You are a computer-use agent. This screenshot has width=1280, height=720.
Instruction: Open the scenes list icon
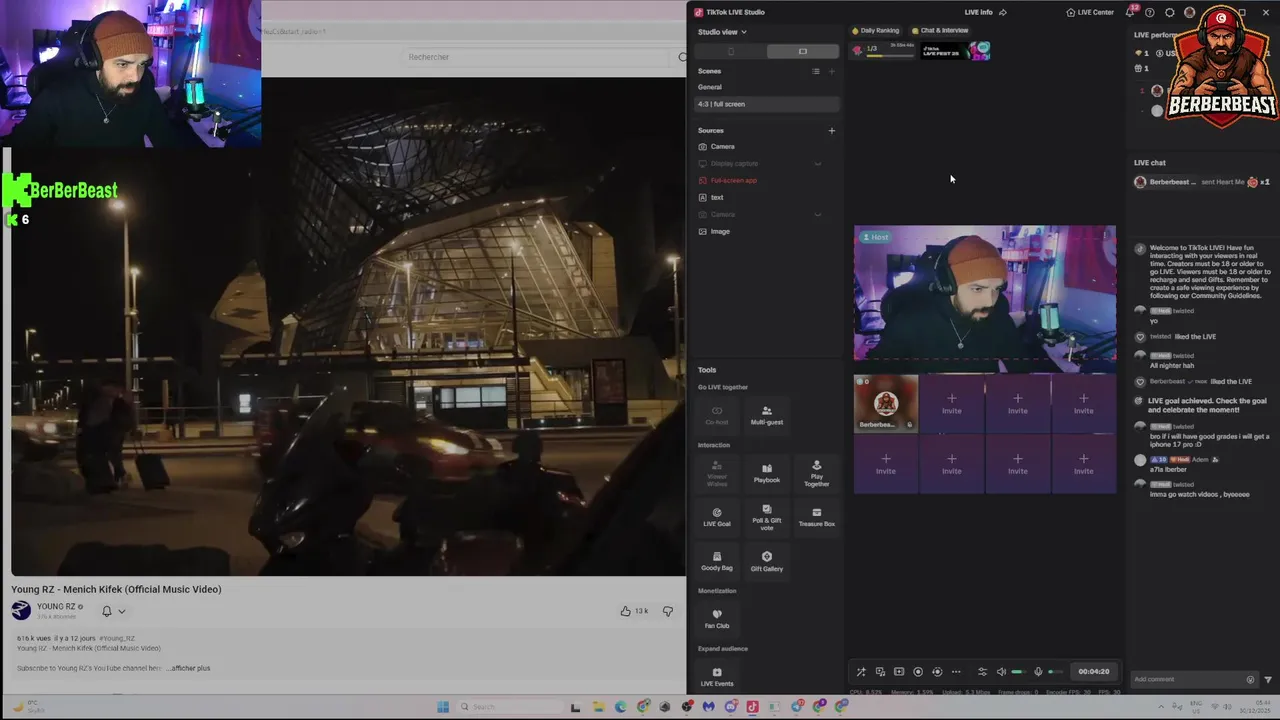[816, 71]
